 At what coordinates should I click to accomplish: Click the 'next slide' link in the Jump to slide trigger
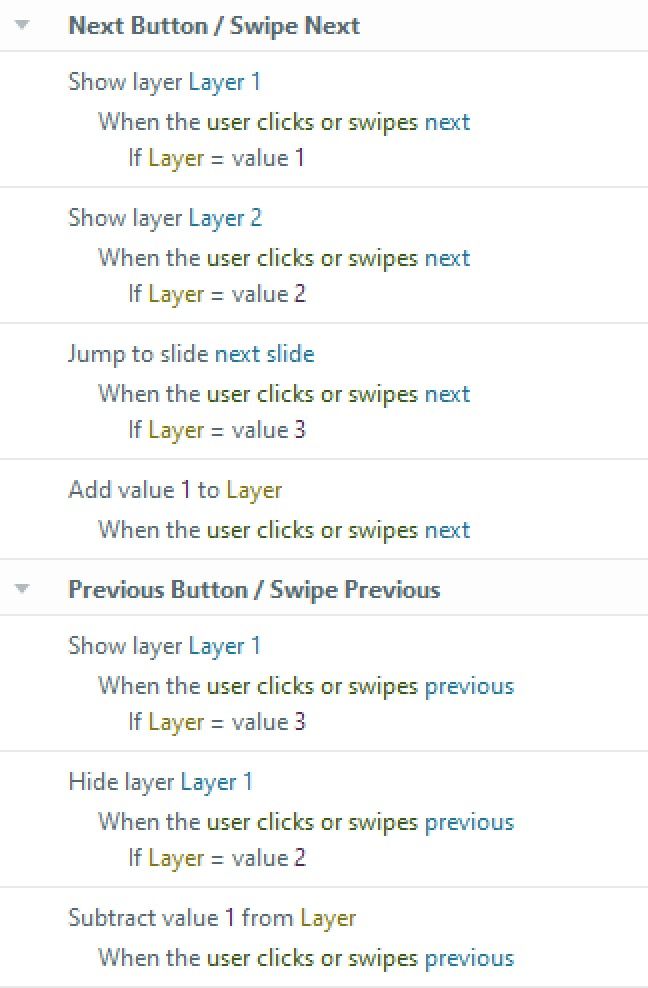point(264,354)
